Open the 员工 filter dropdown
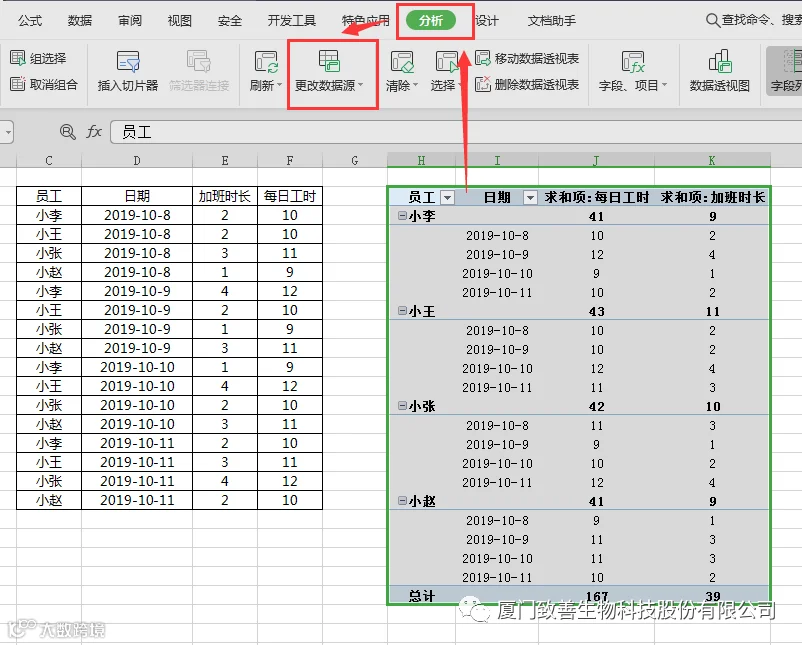 (447, 197)
